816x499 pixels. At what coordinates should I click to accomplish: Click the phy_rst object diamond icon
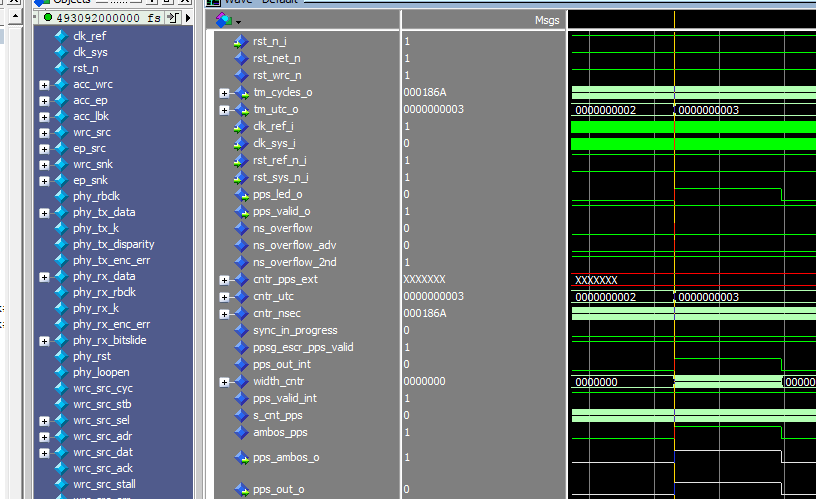[x=61, y=356]
